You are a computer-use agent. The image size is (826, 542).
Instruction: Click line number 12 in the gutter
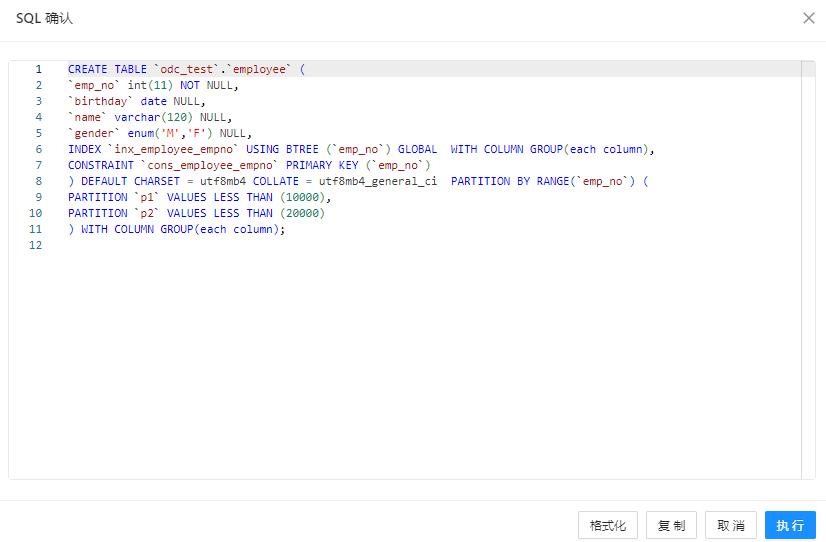point(35,245)
